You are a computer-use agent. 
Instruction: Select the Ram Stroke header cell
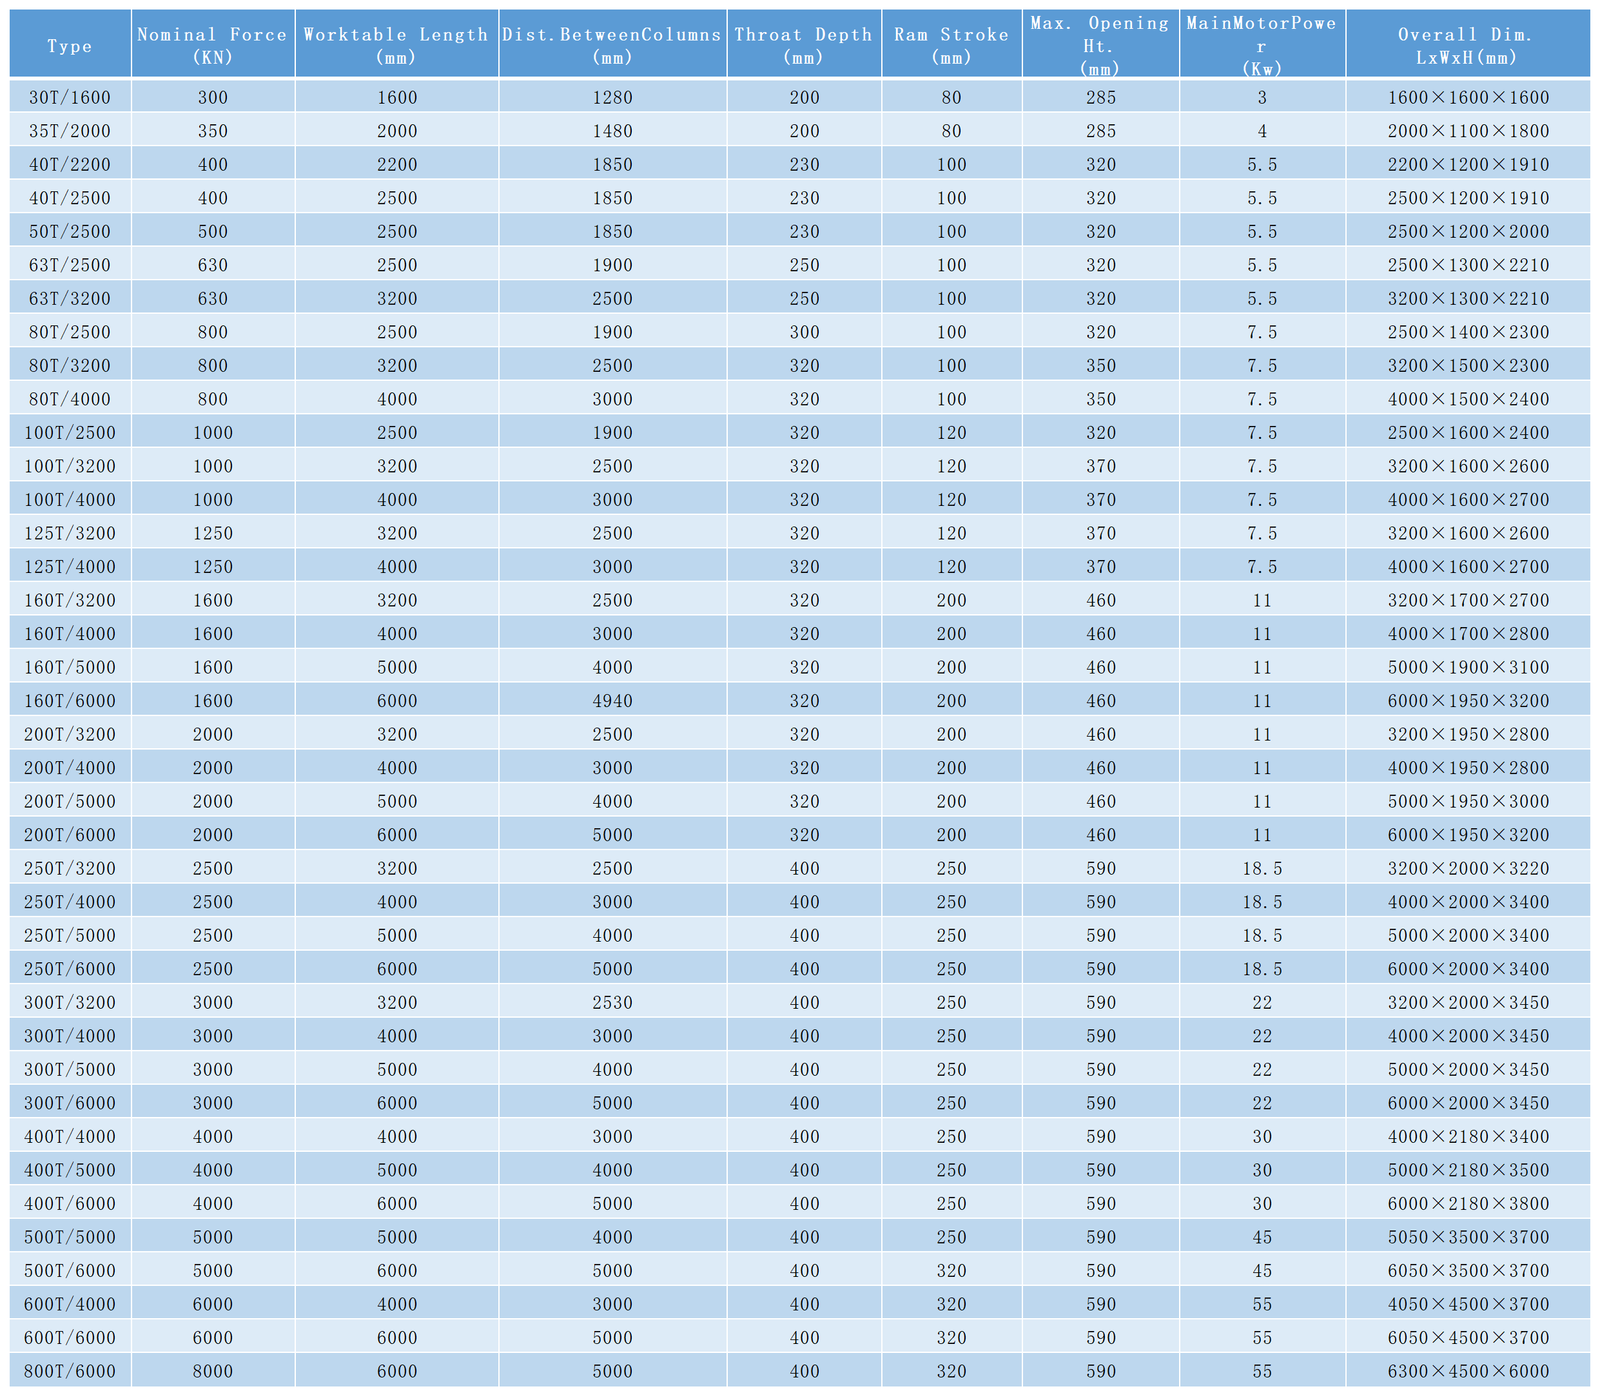951,46
